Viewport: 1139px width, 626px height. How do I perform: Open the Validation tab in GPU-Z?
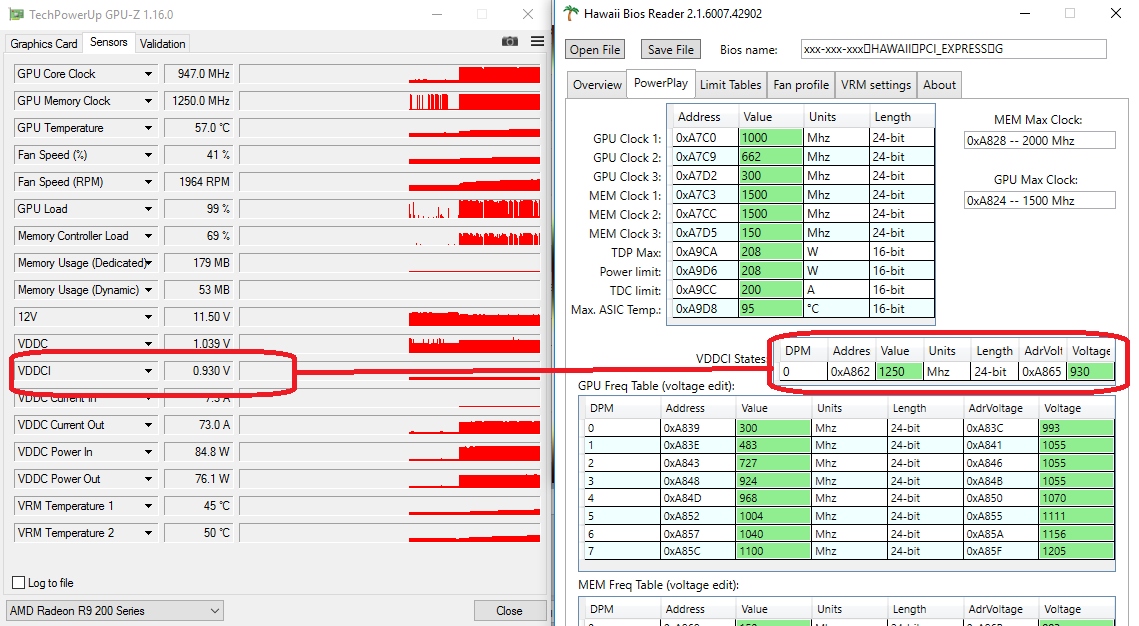point(163,44)
